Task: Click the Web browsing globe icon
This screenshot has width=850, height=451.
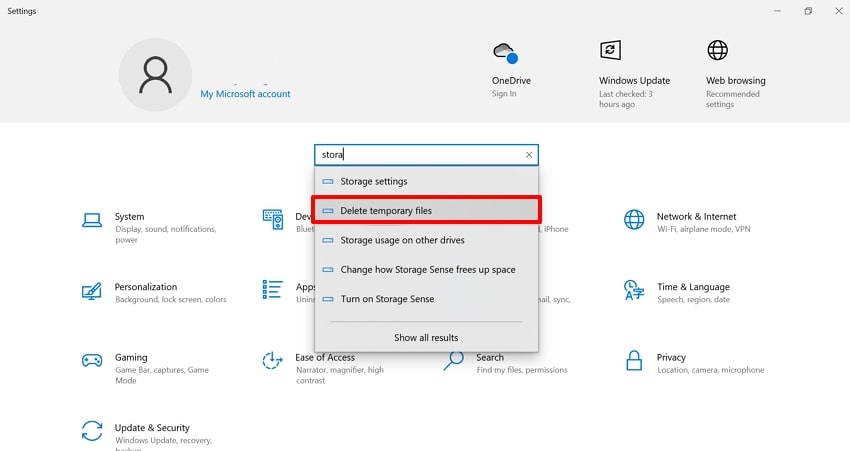Action: (717, 50)
